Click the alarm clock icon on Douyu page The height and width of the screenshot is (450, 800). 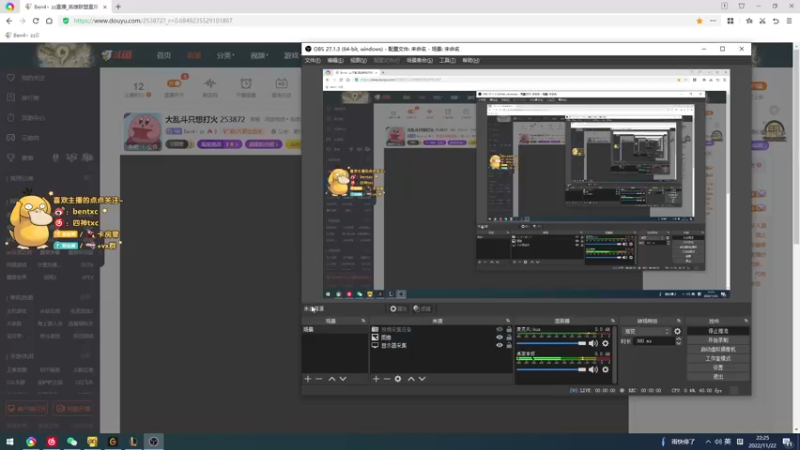tap(246, 83)
